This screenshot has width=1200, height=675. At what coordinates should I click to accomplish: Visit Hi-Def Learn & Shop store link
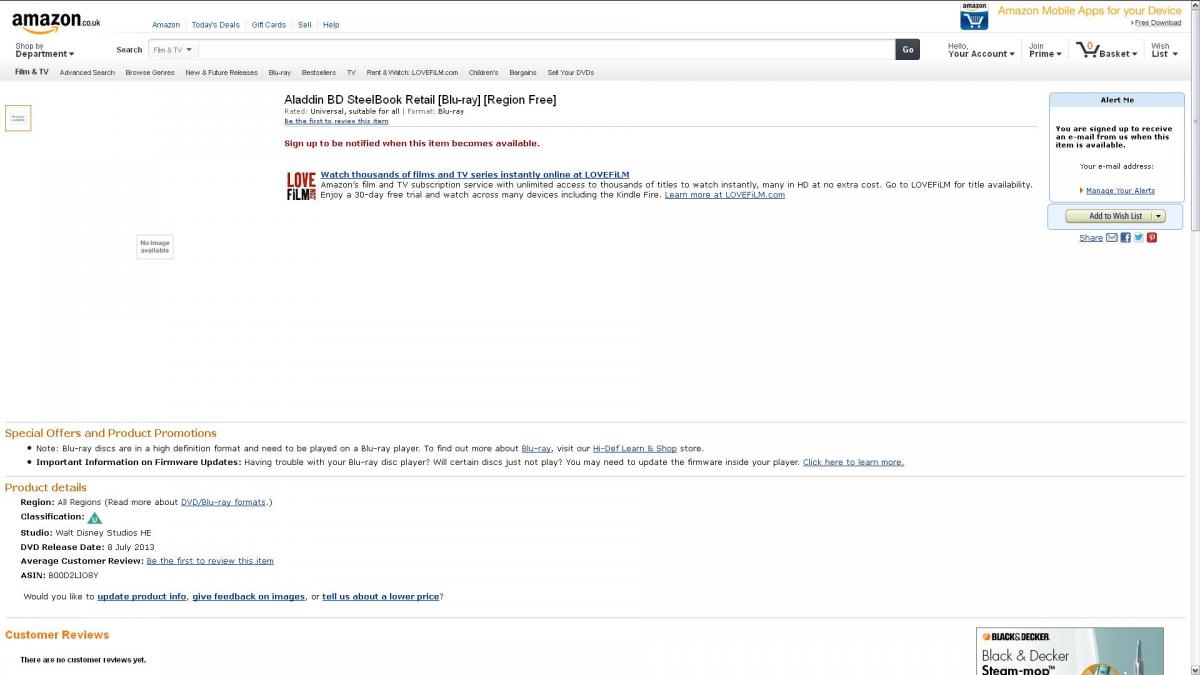coord(634,449)
